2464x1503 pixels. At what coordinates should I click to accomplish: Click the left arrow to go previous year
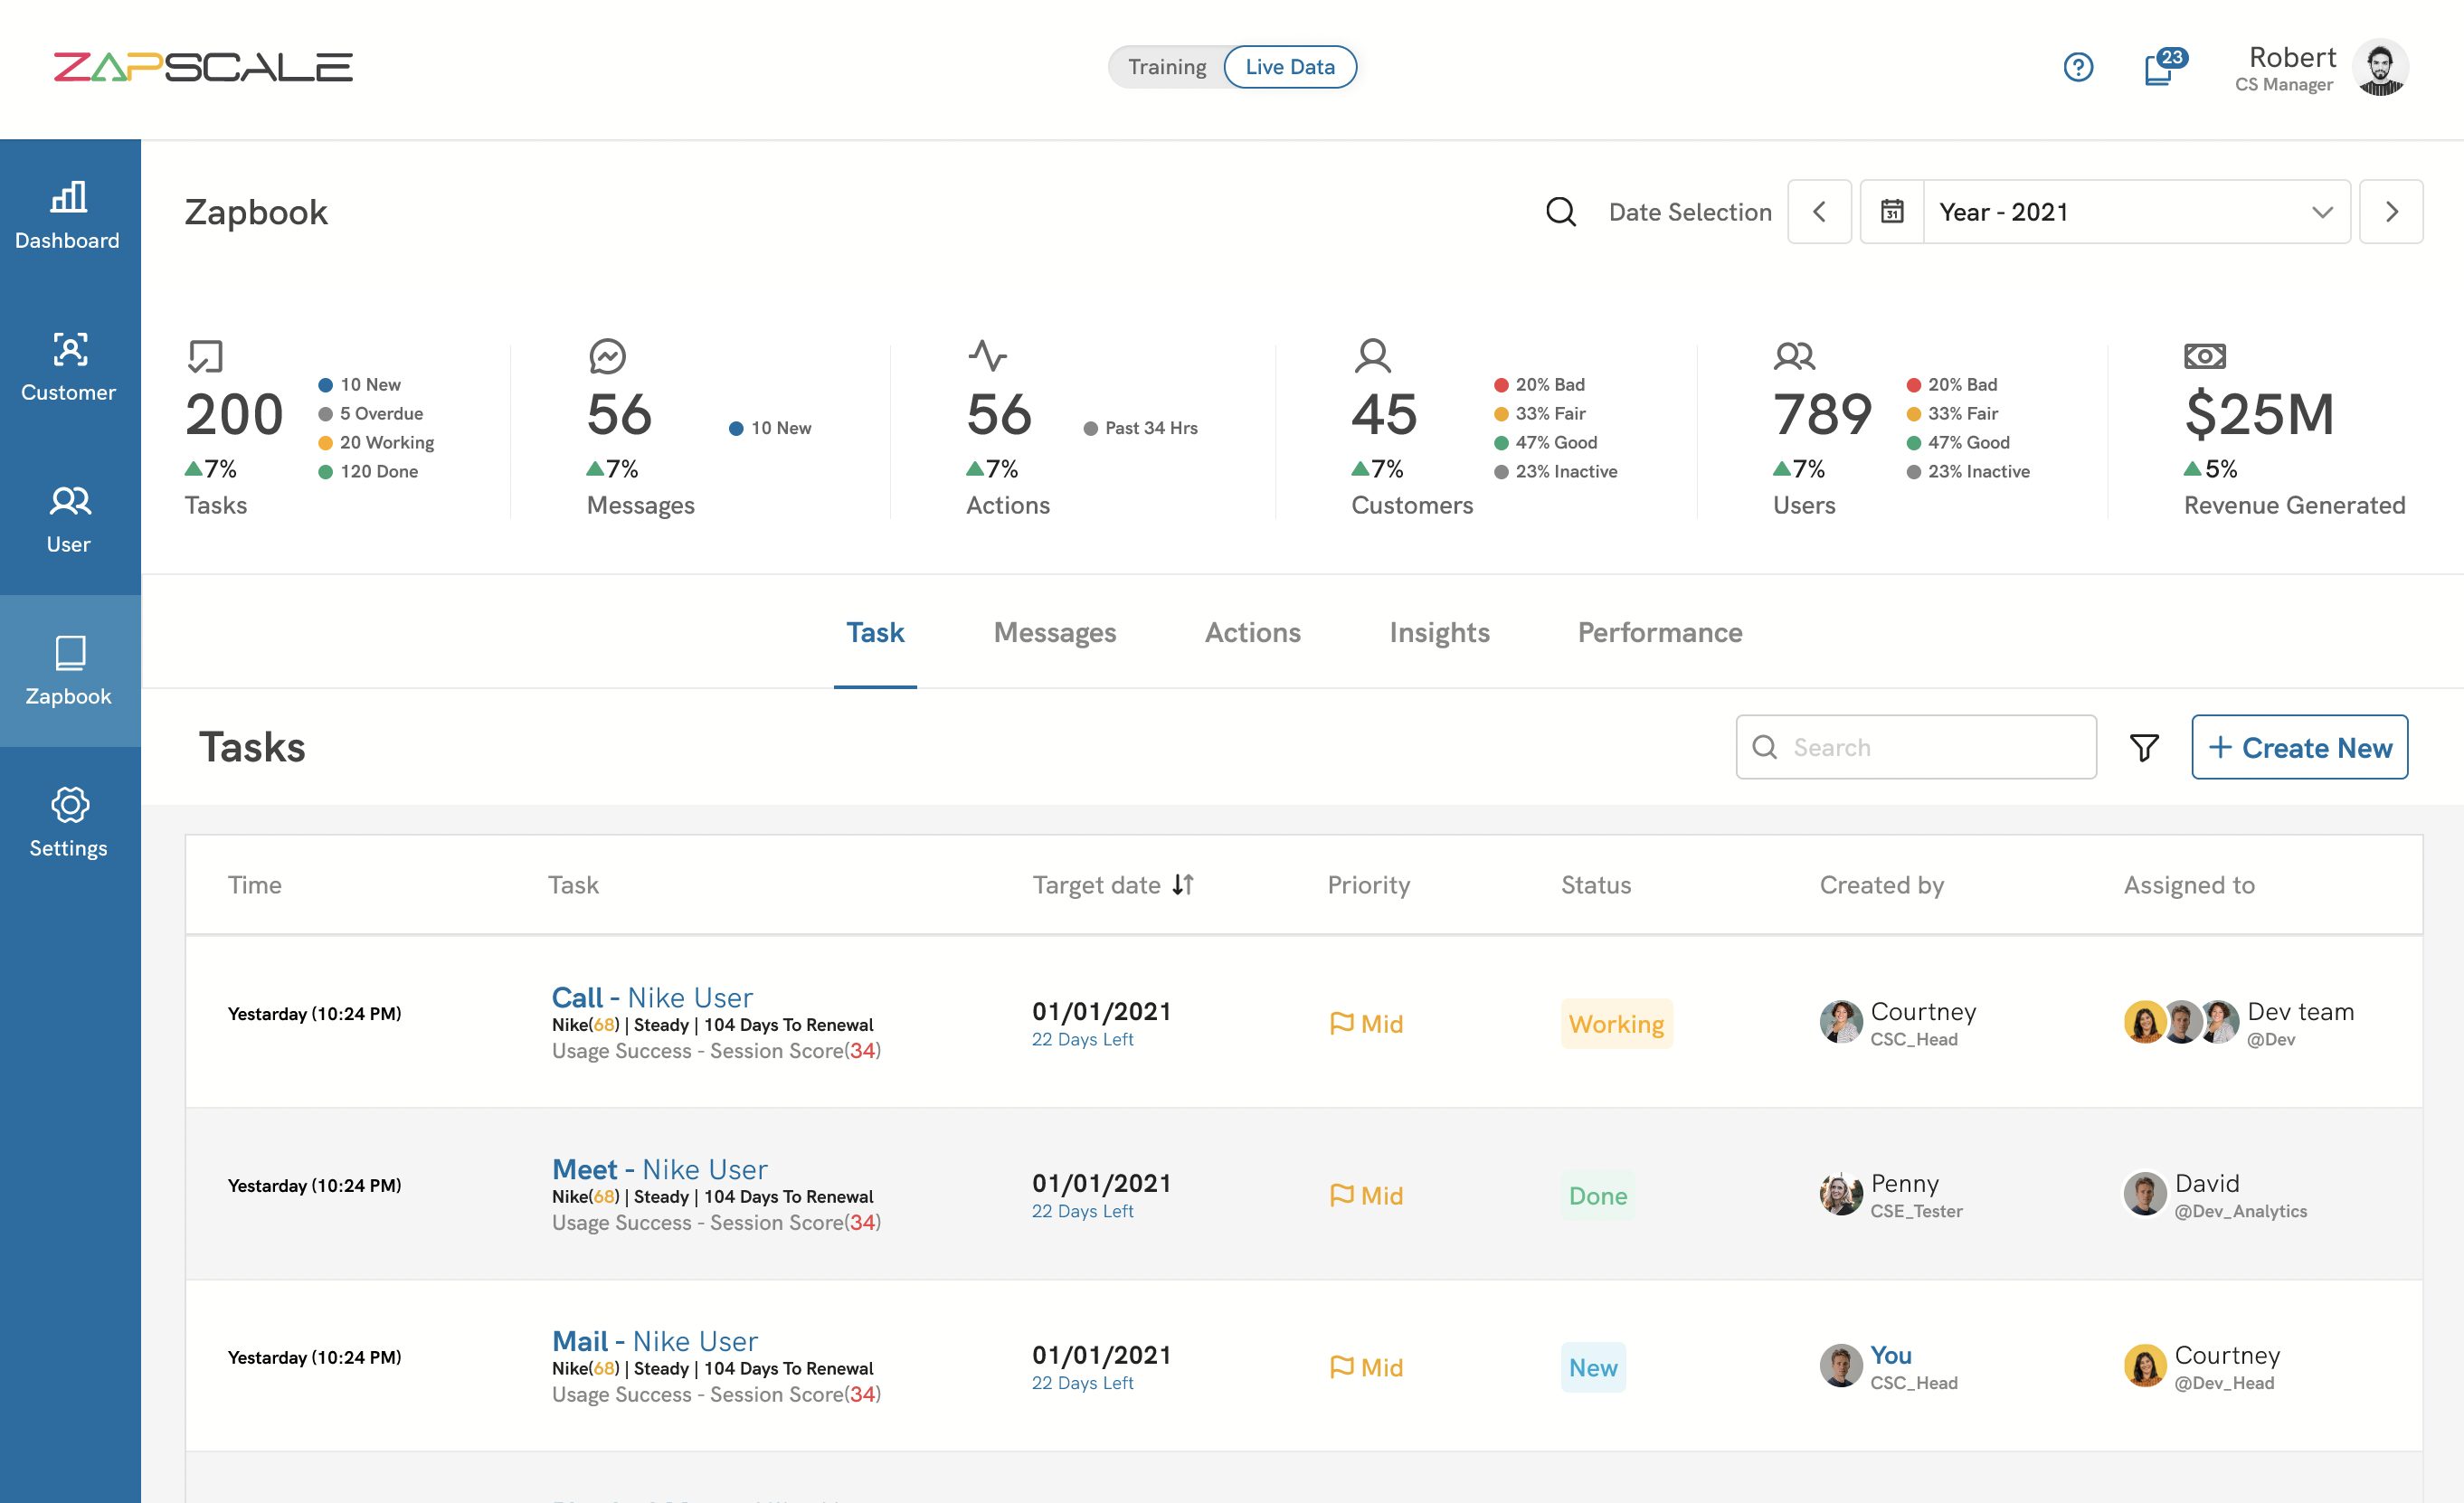[1820, 211]
